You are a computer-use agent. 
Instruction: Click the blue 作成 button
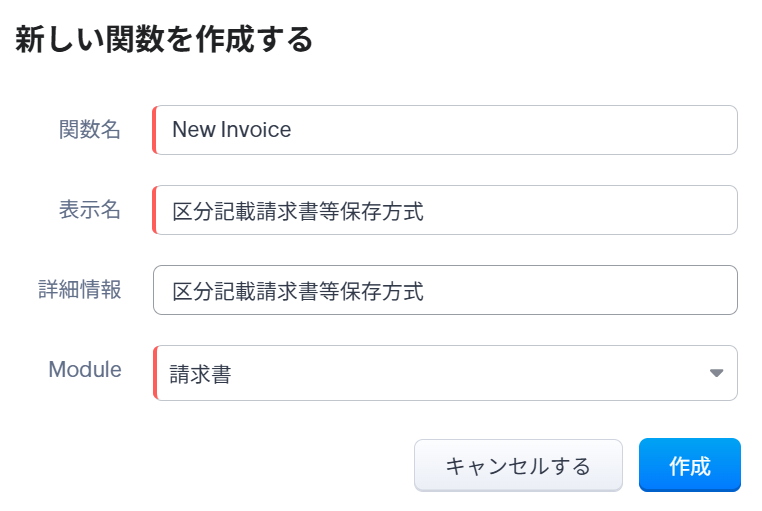(689, 465)
